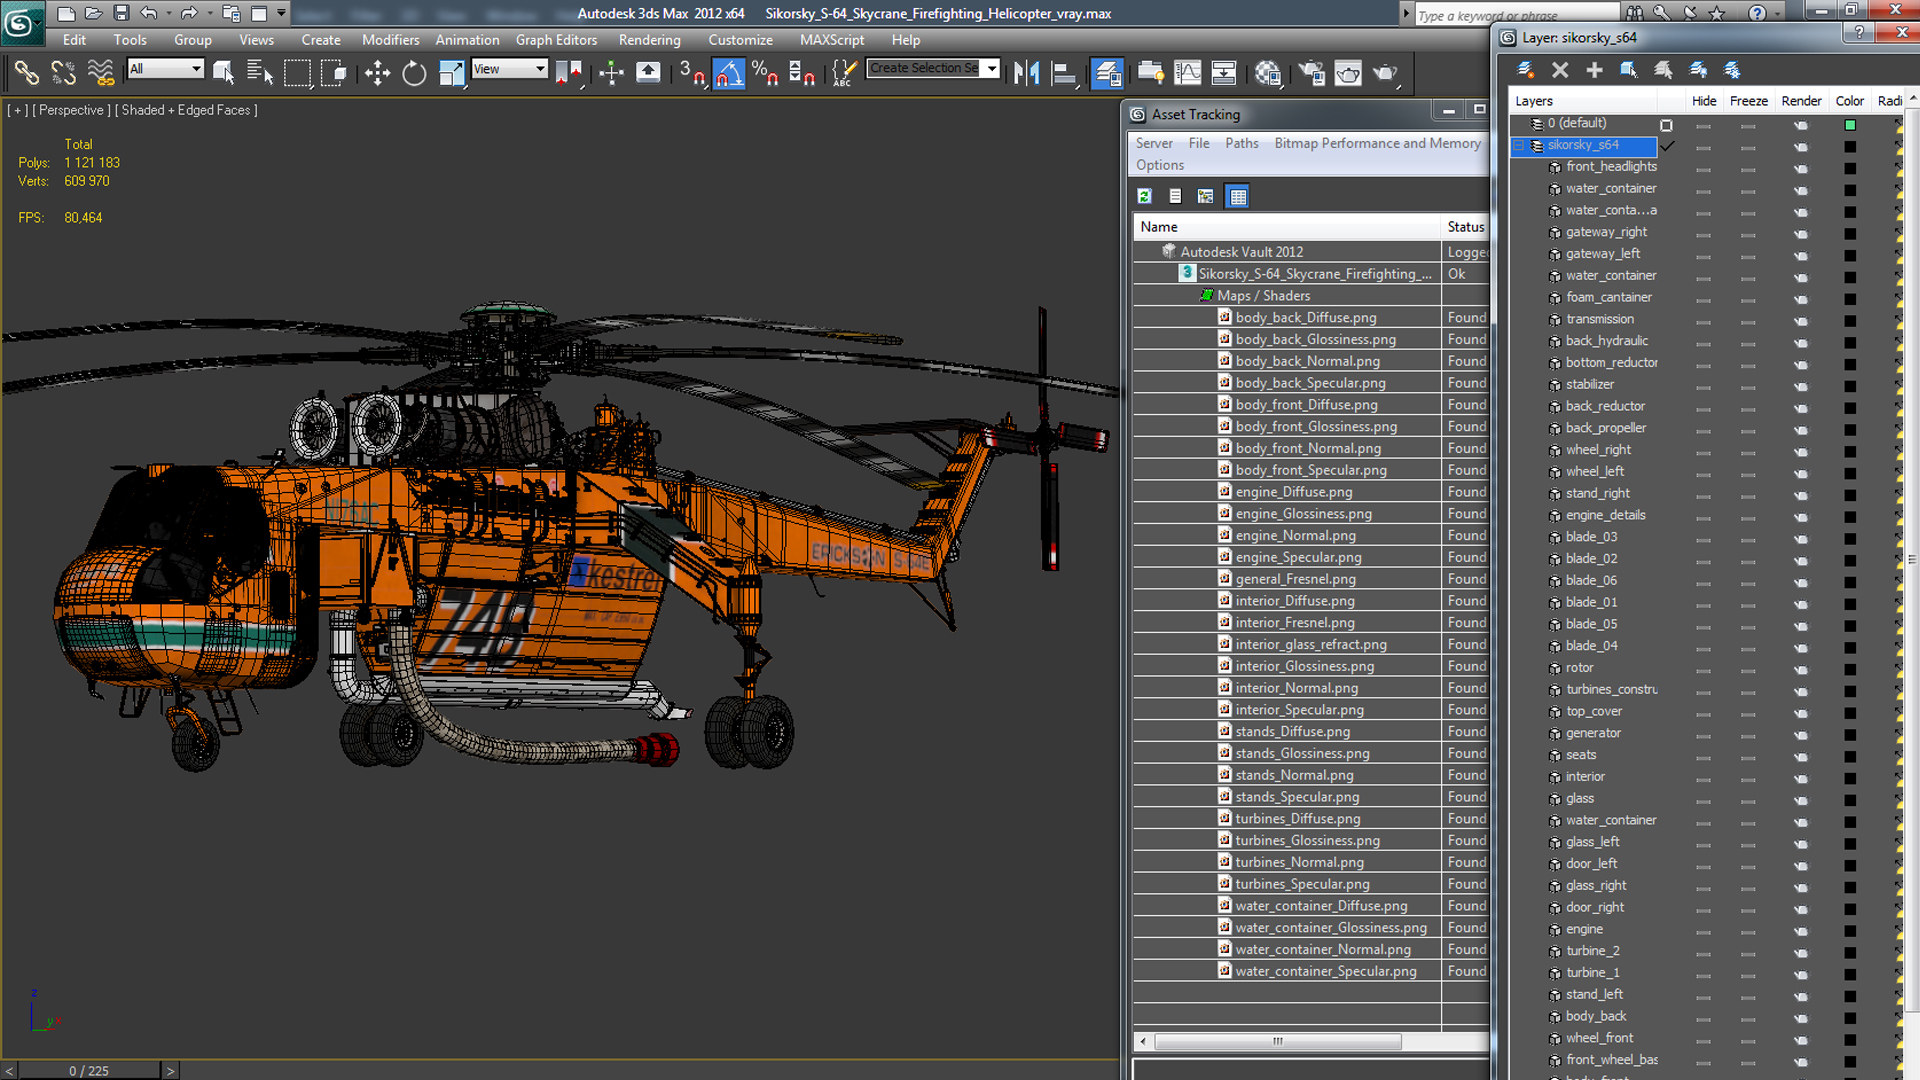Click Delete Layers X icon
This screenshot has width=1920, height=1080.
click(1560, 70)
